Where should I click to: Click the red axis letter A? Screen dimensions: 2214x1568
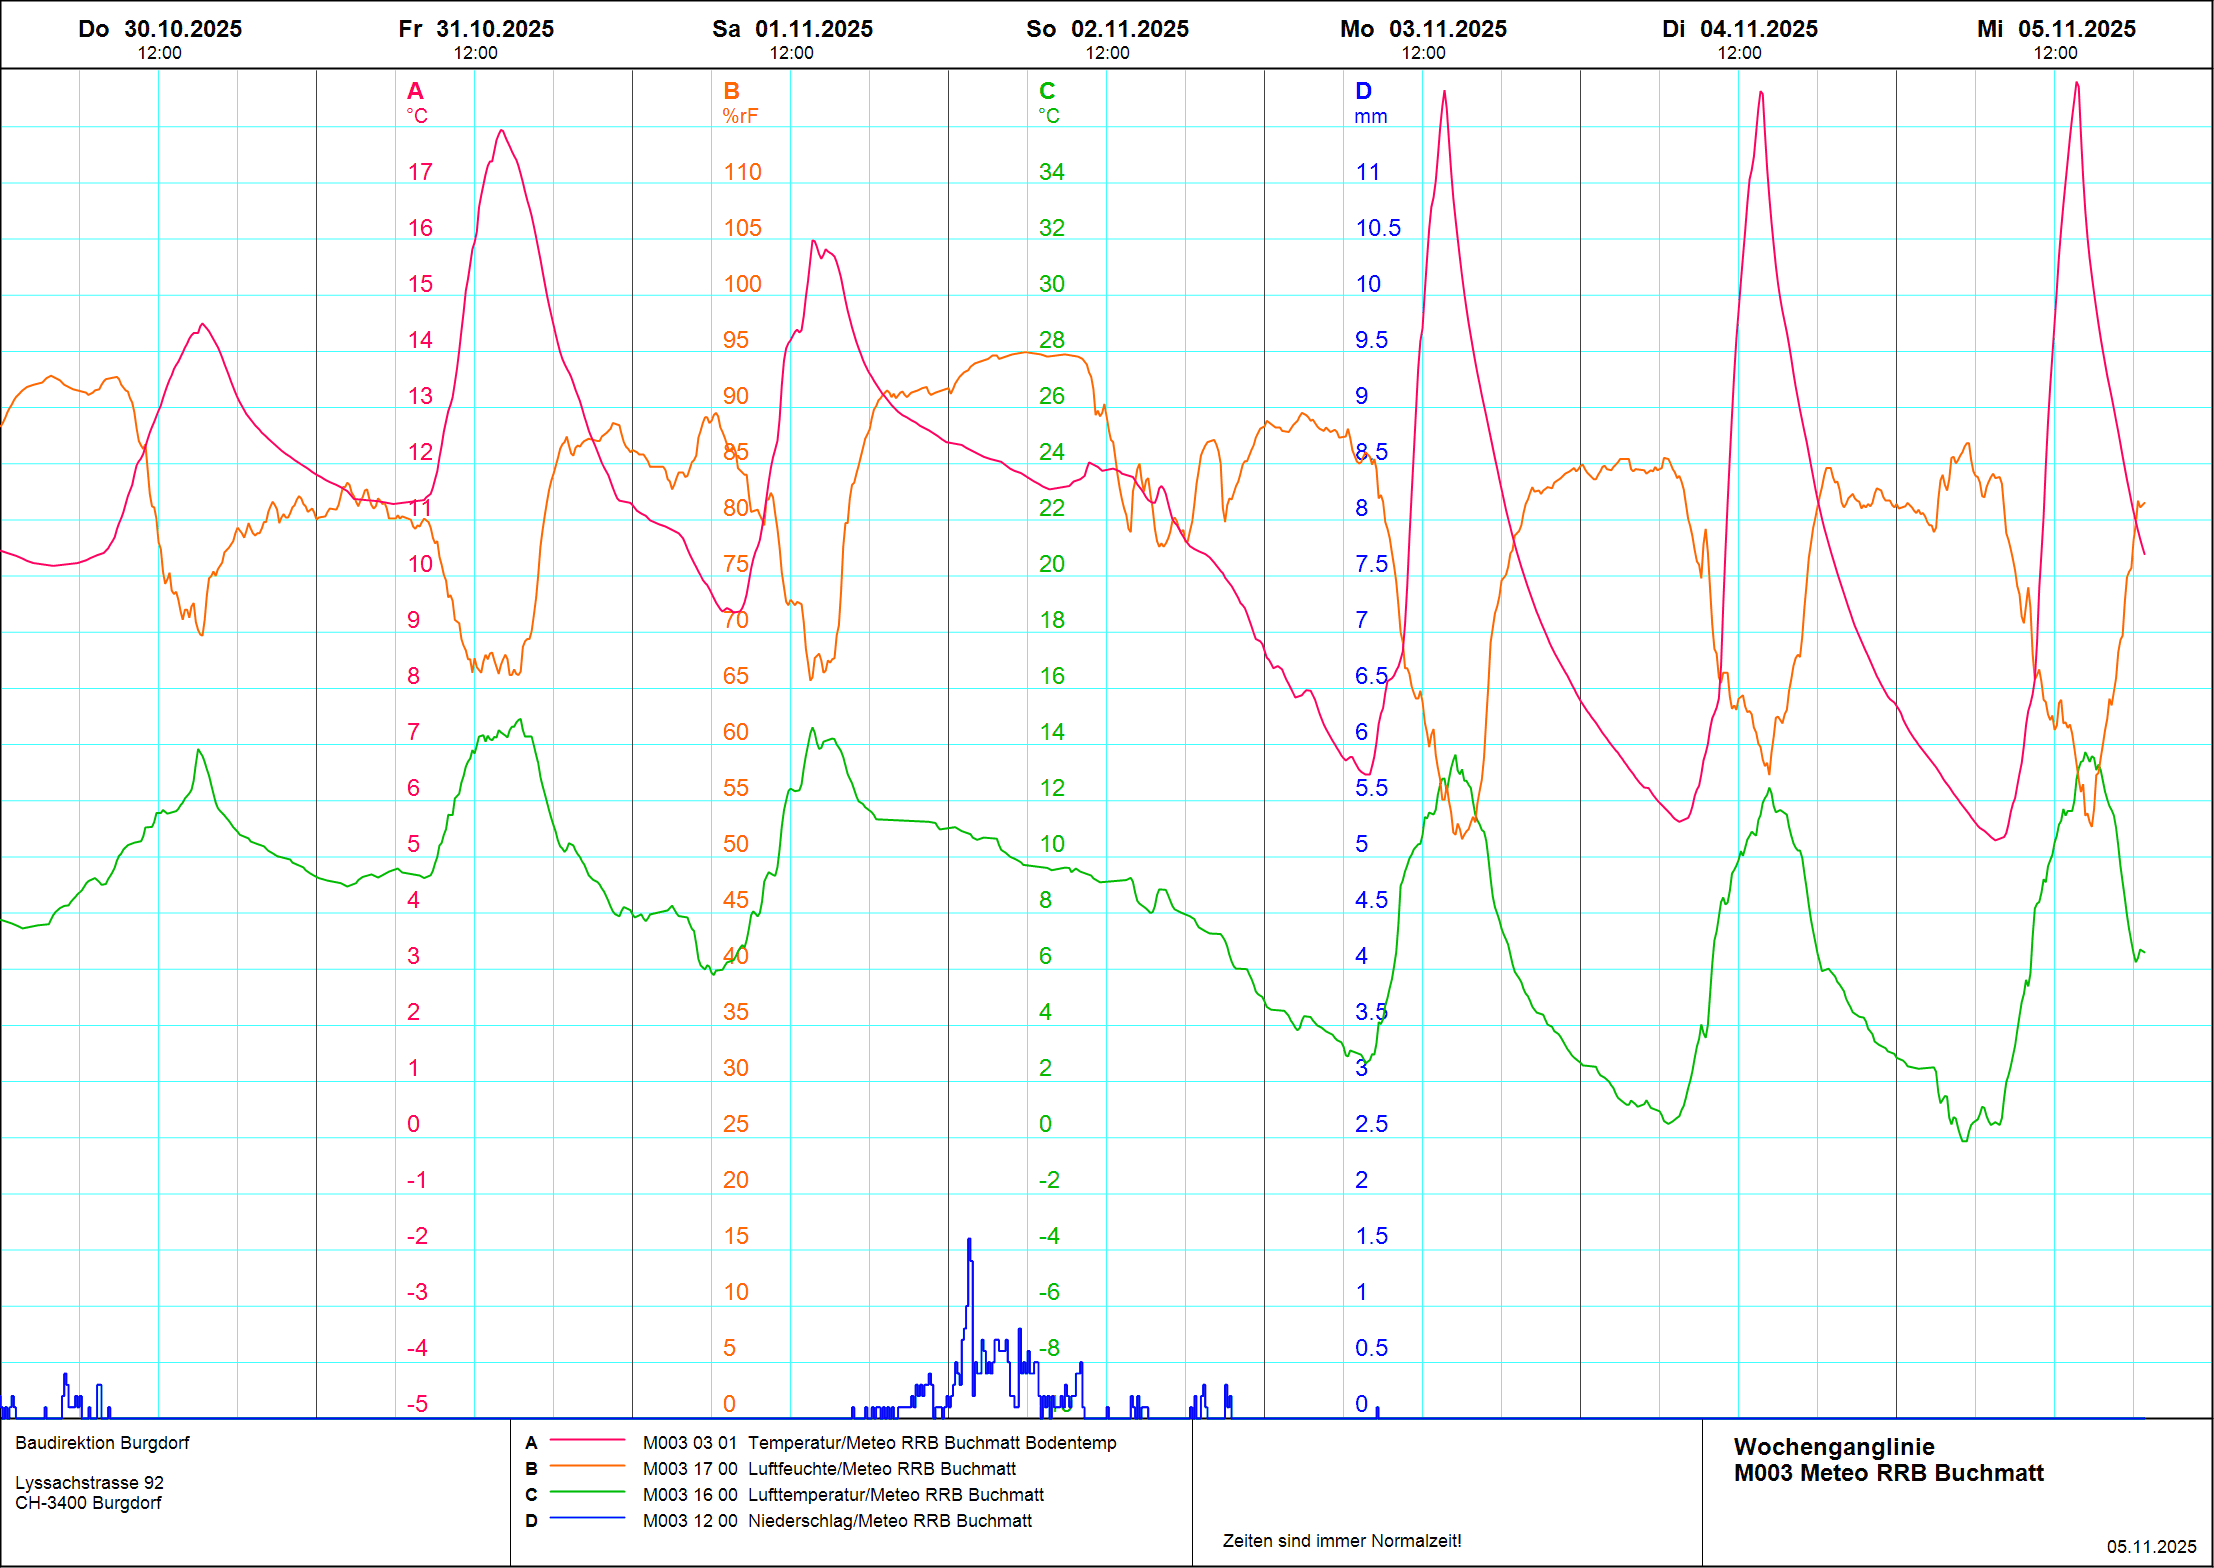pos(415,91)
